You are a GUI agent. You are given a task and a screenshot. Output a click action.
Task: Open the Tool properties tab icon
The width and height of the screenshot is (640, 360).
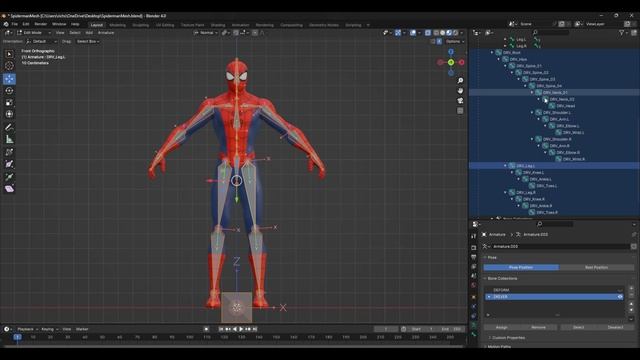coord(473,236)
